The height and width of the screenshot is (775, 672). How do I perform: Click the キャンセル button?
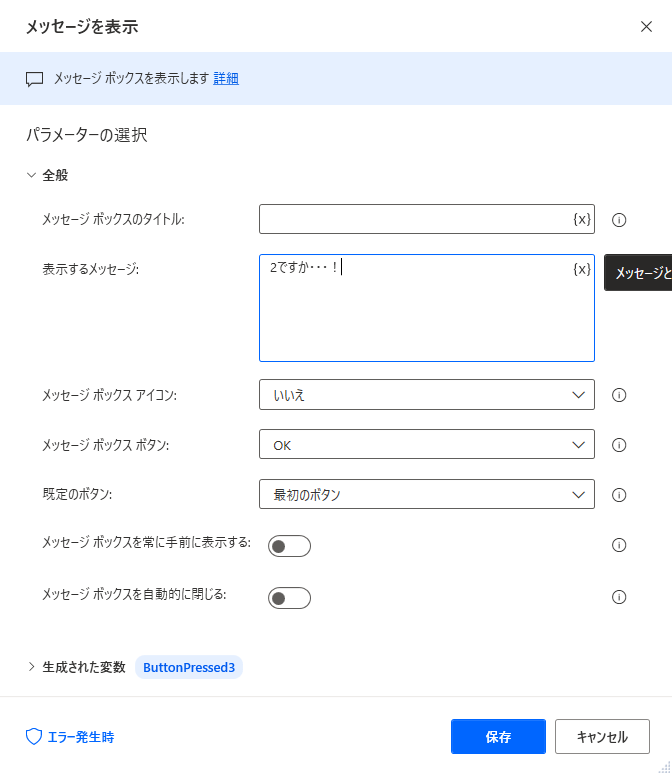[x=602, y=736]
